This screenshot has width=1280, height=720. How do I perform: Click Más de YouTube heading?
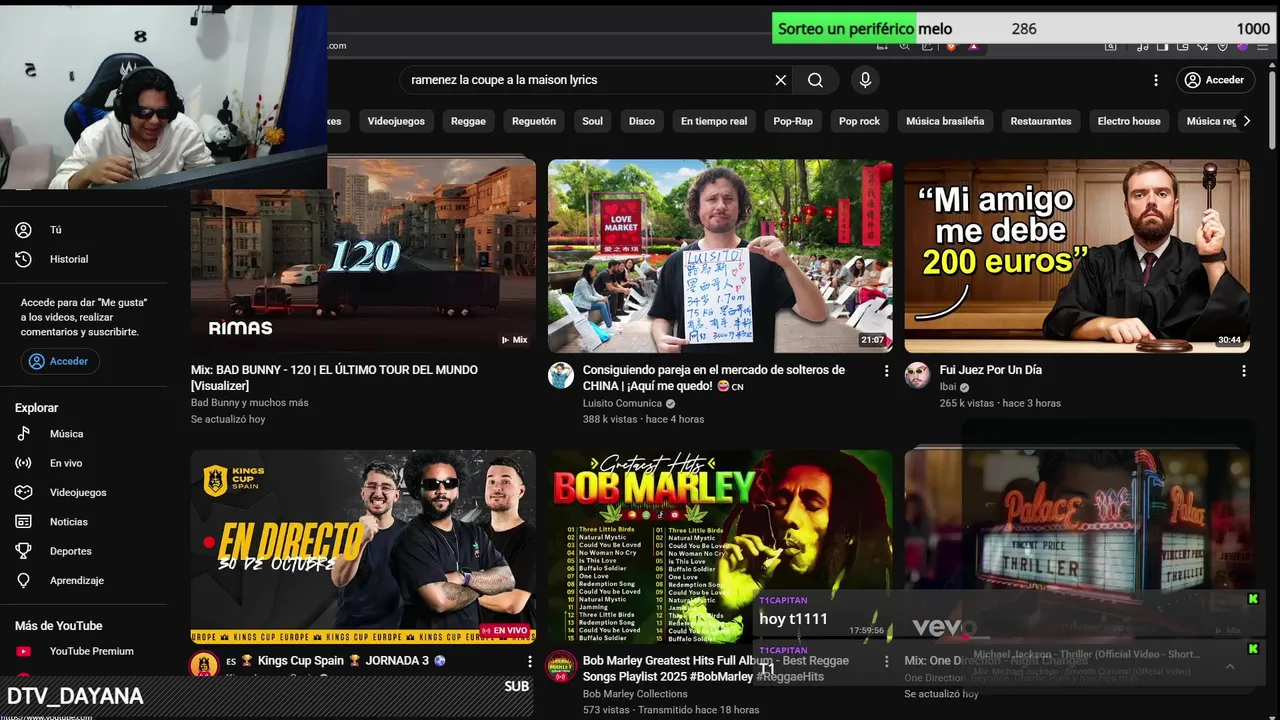pos(58,626)
